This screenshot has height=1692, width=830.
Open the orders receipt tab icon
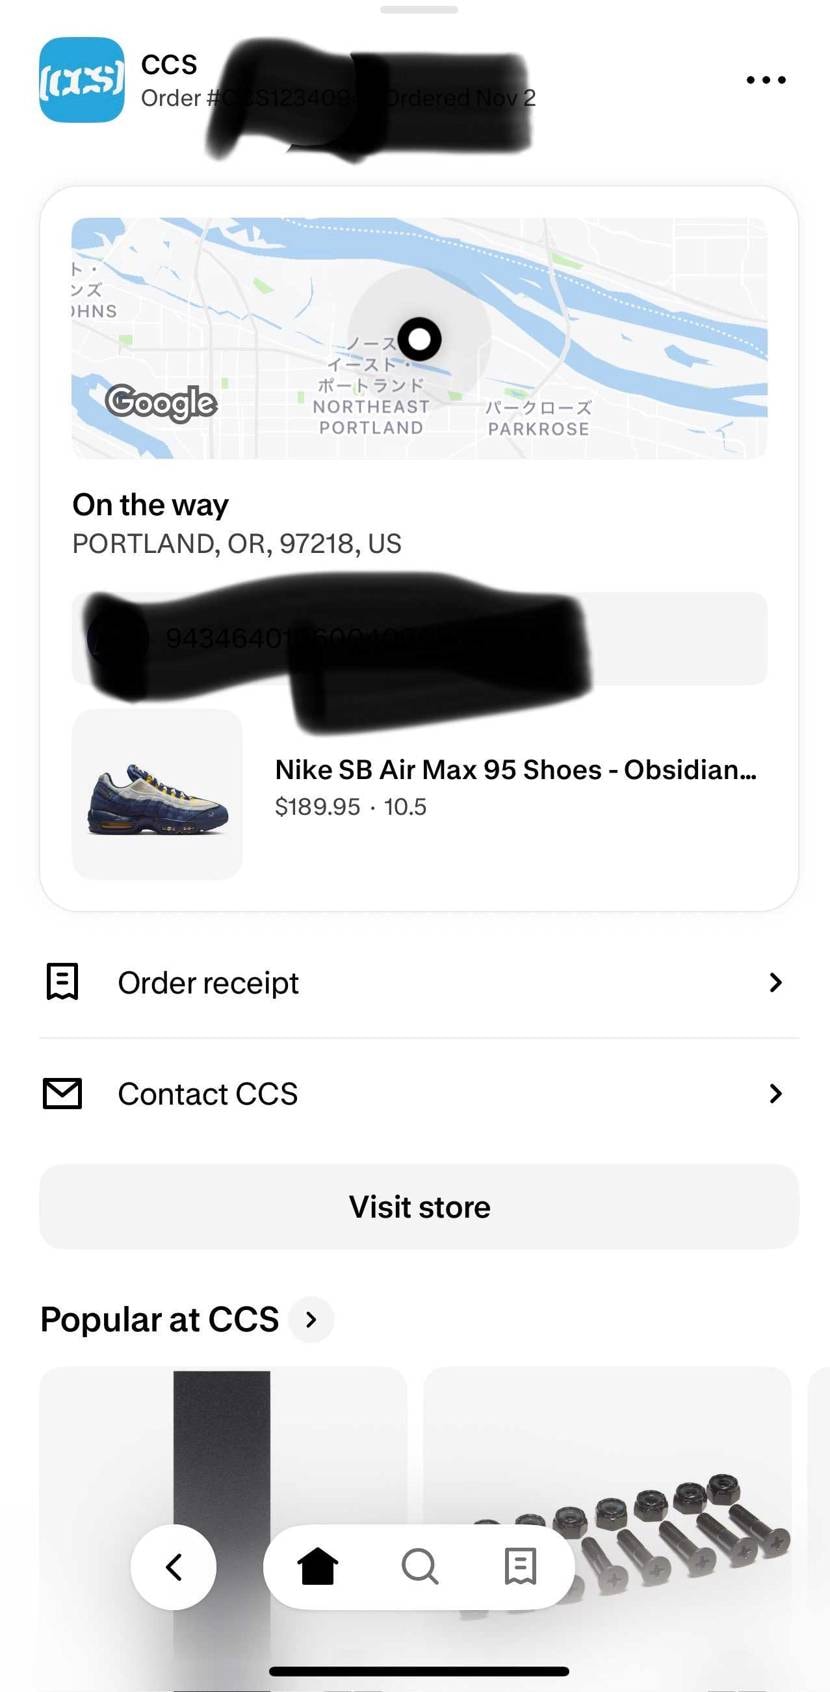click(x=520, y=1566)
